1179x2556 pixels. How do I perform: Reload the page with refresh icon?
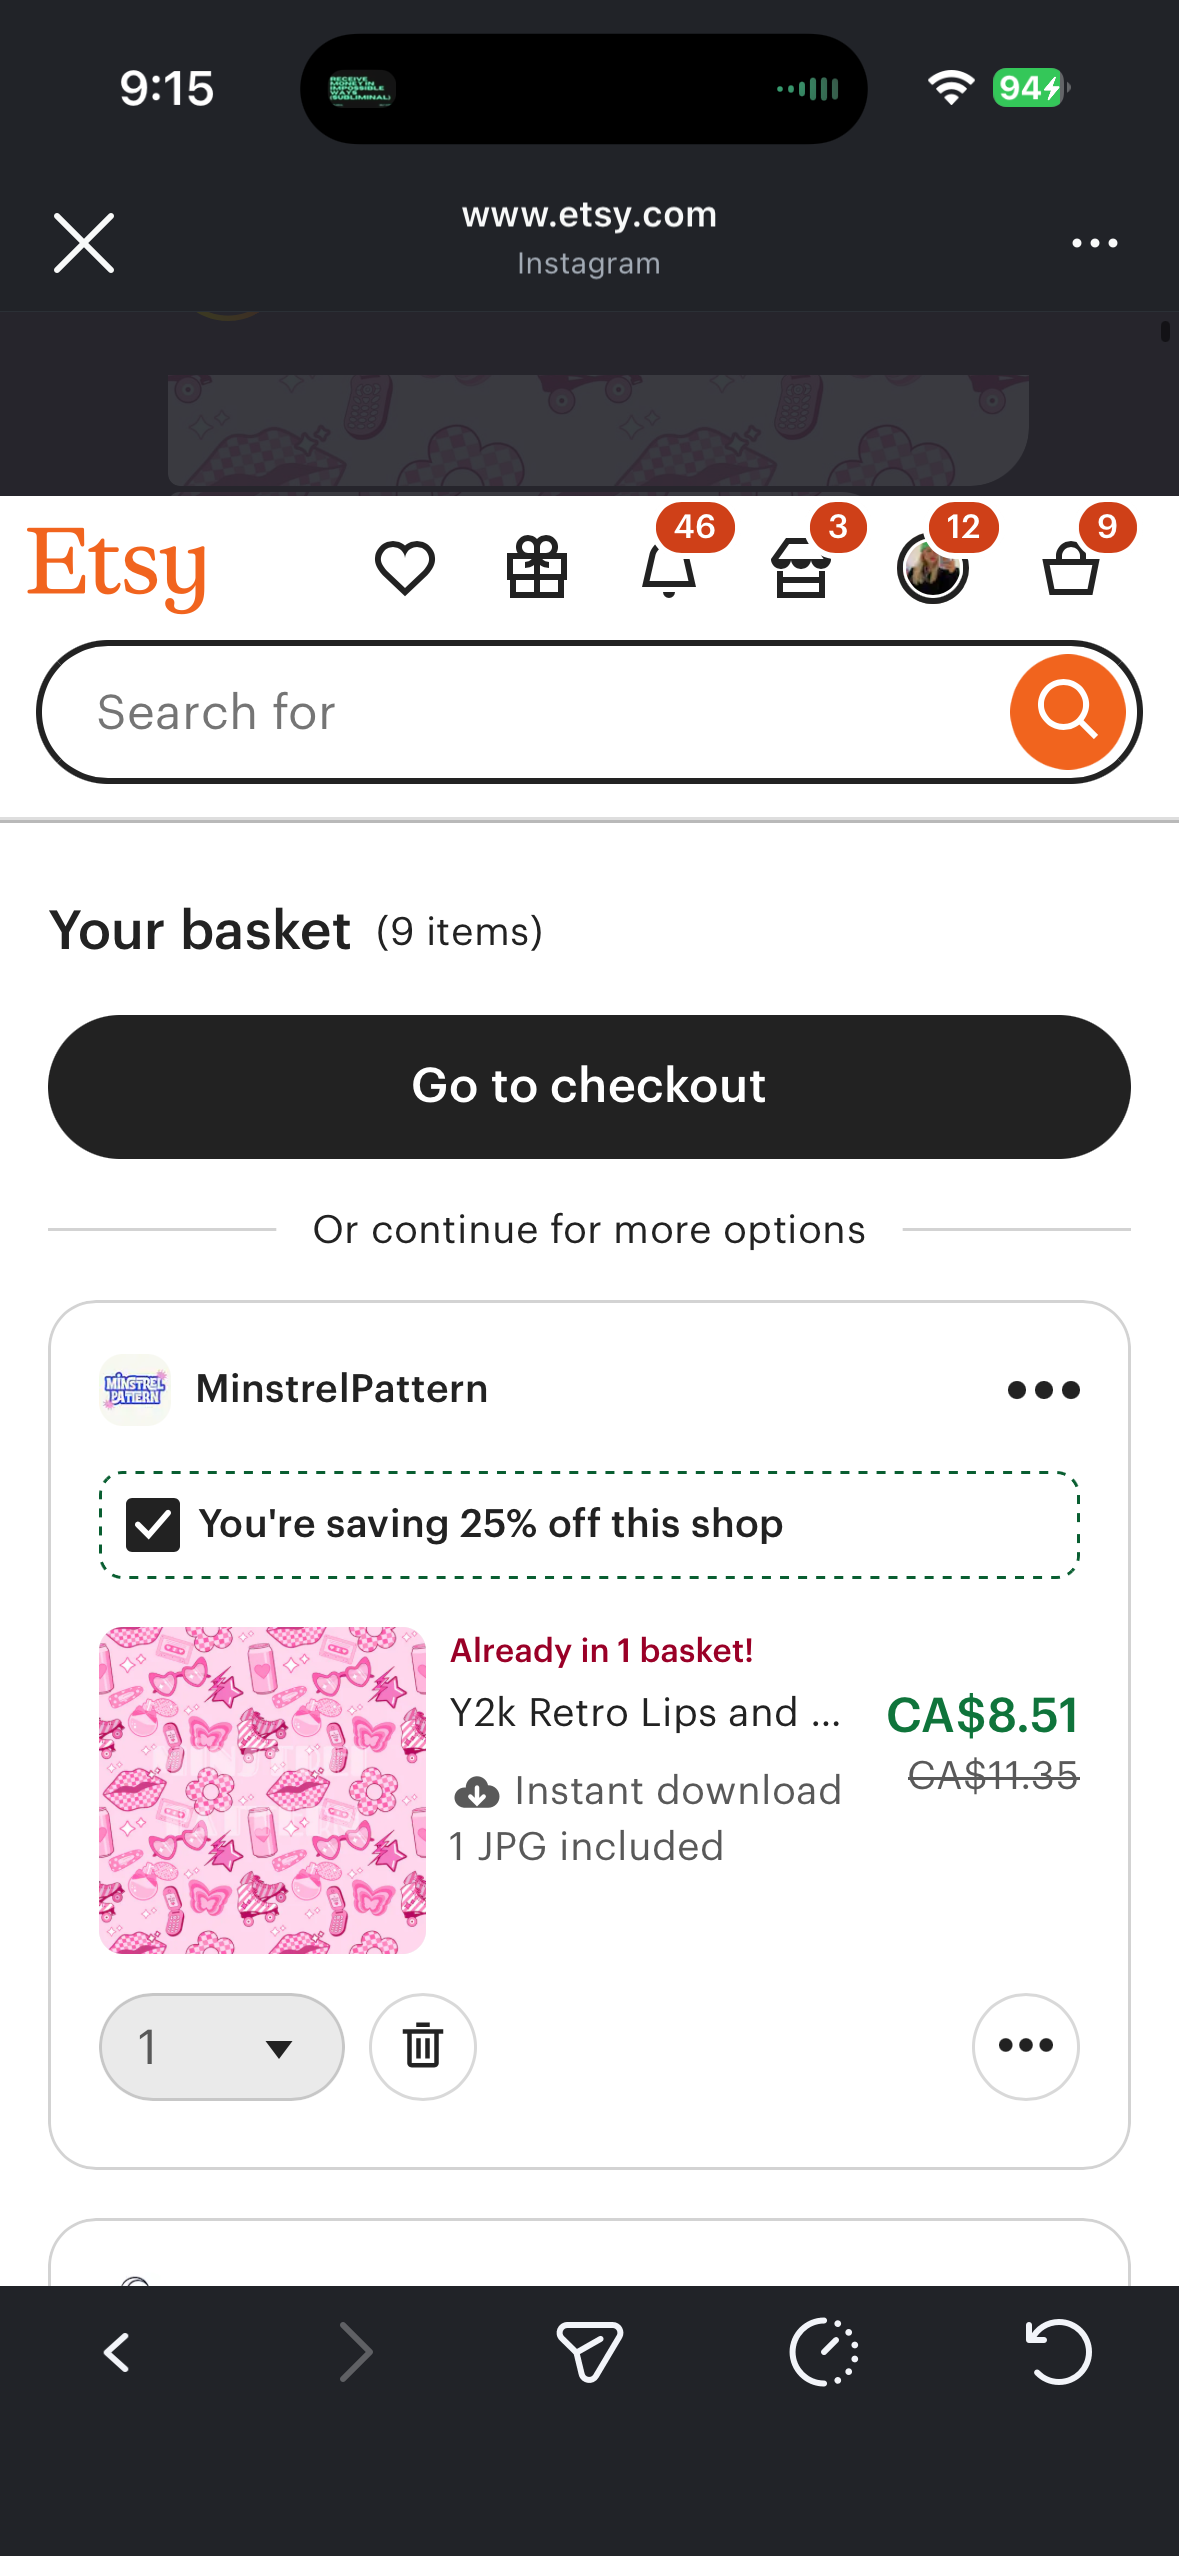pos(1058,2352)
